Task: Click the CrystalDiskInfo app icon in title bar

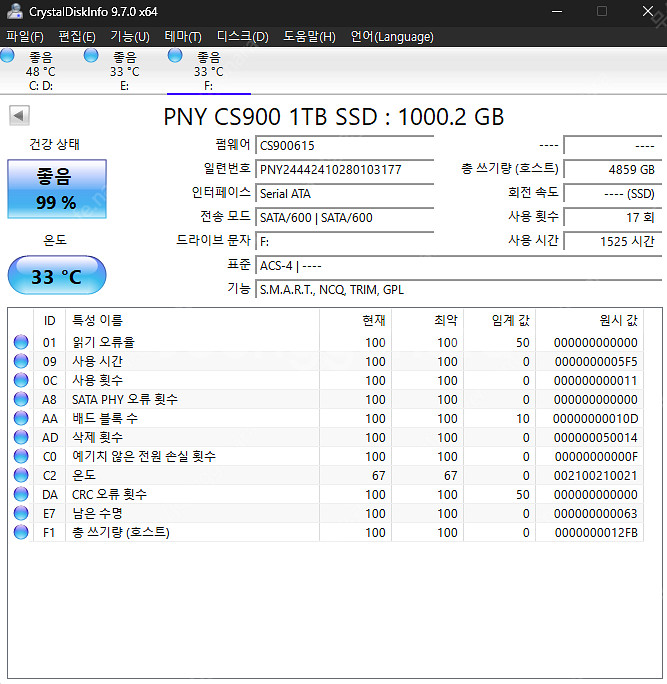Action: (15, 11)
